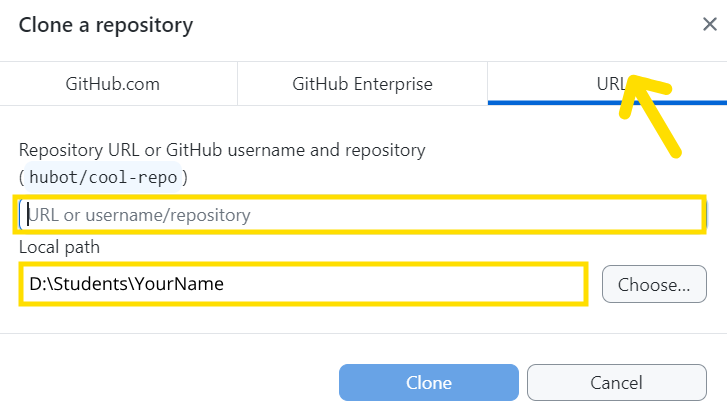This screenshot has height=418, width=727.
Task: Select the URL tab
Action: (x=607, y=84)
